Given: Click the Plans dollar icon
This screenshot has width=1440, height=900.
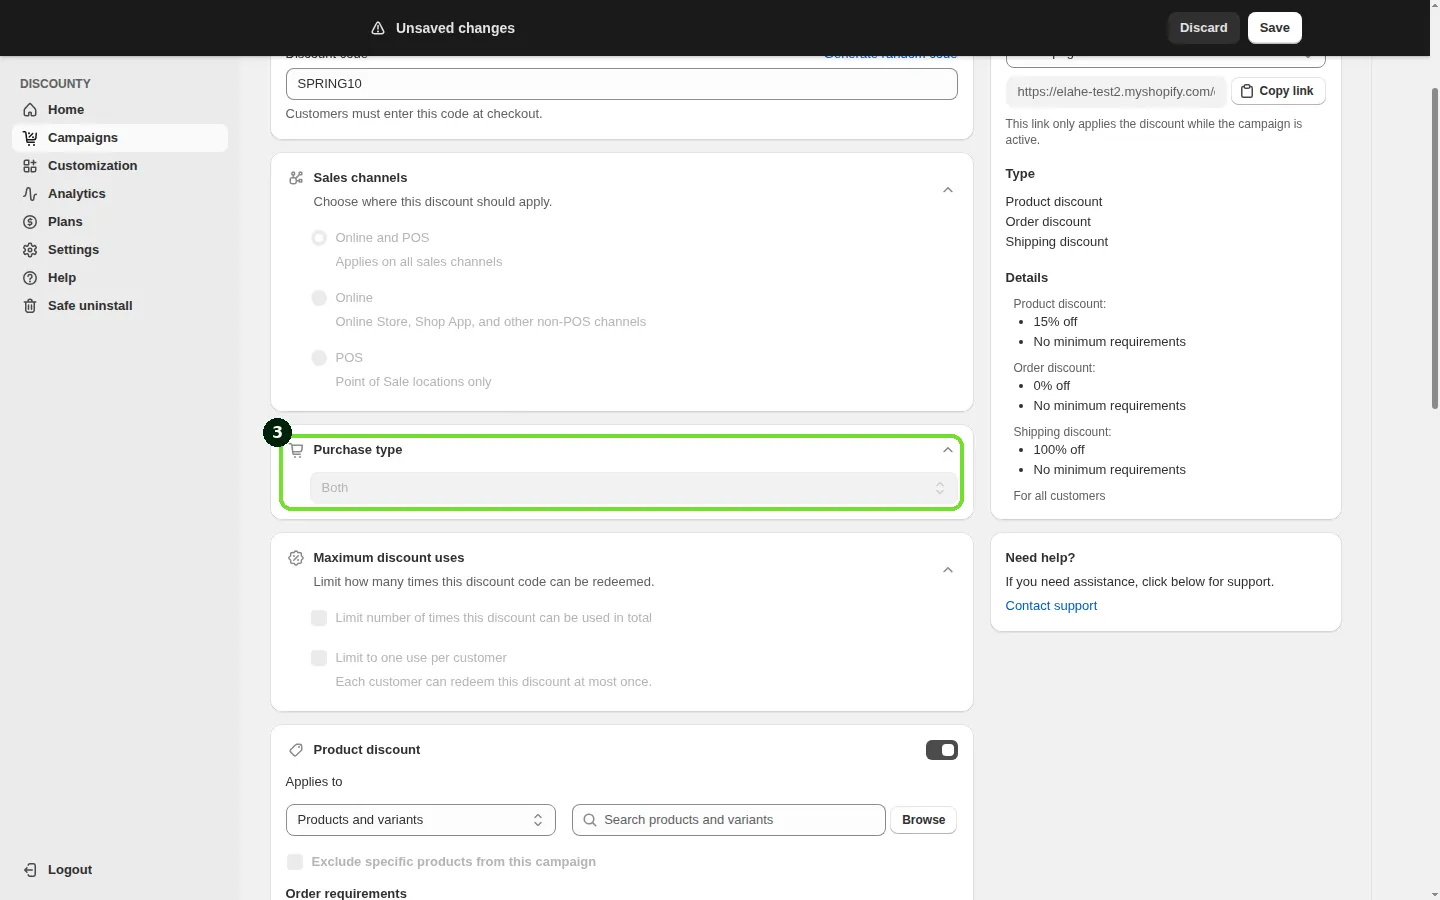Looking at the screenshot, I should [x=30, y=222].
